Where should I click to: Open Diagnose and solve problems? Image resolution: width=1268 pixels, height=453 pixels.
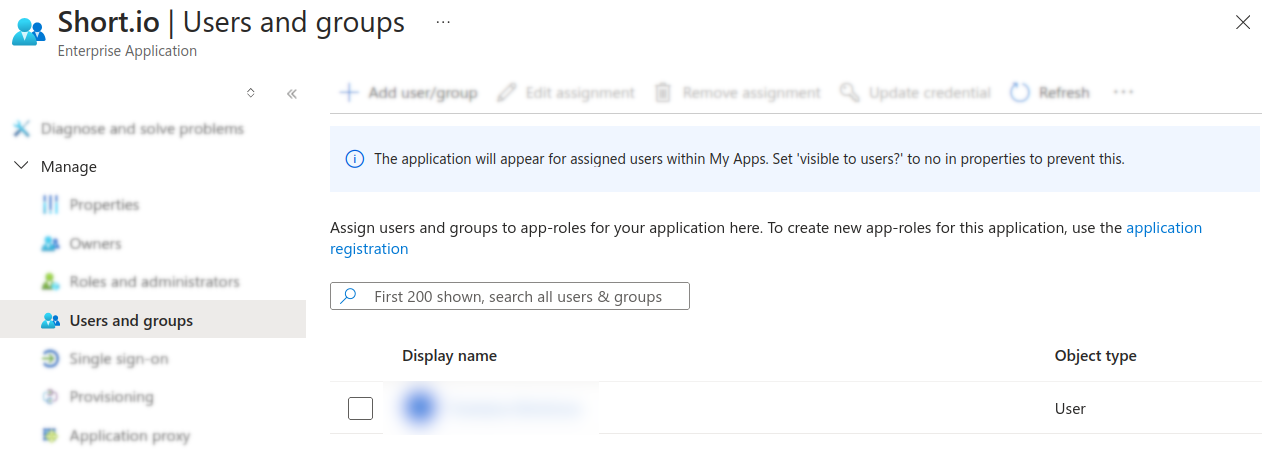(x=141, y=129)
